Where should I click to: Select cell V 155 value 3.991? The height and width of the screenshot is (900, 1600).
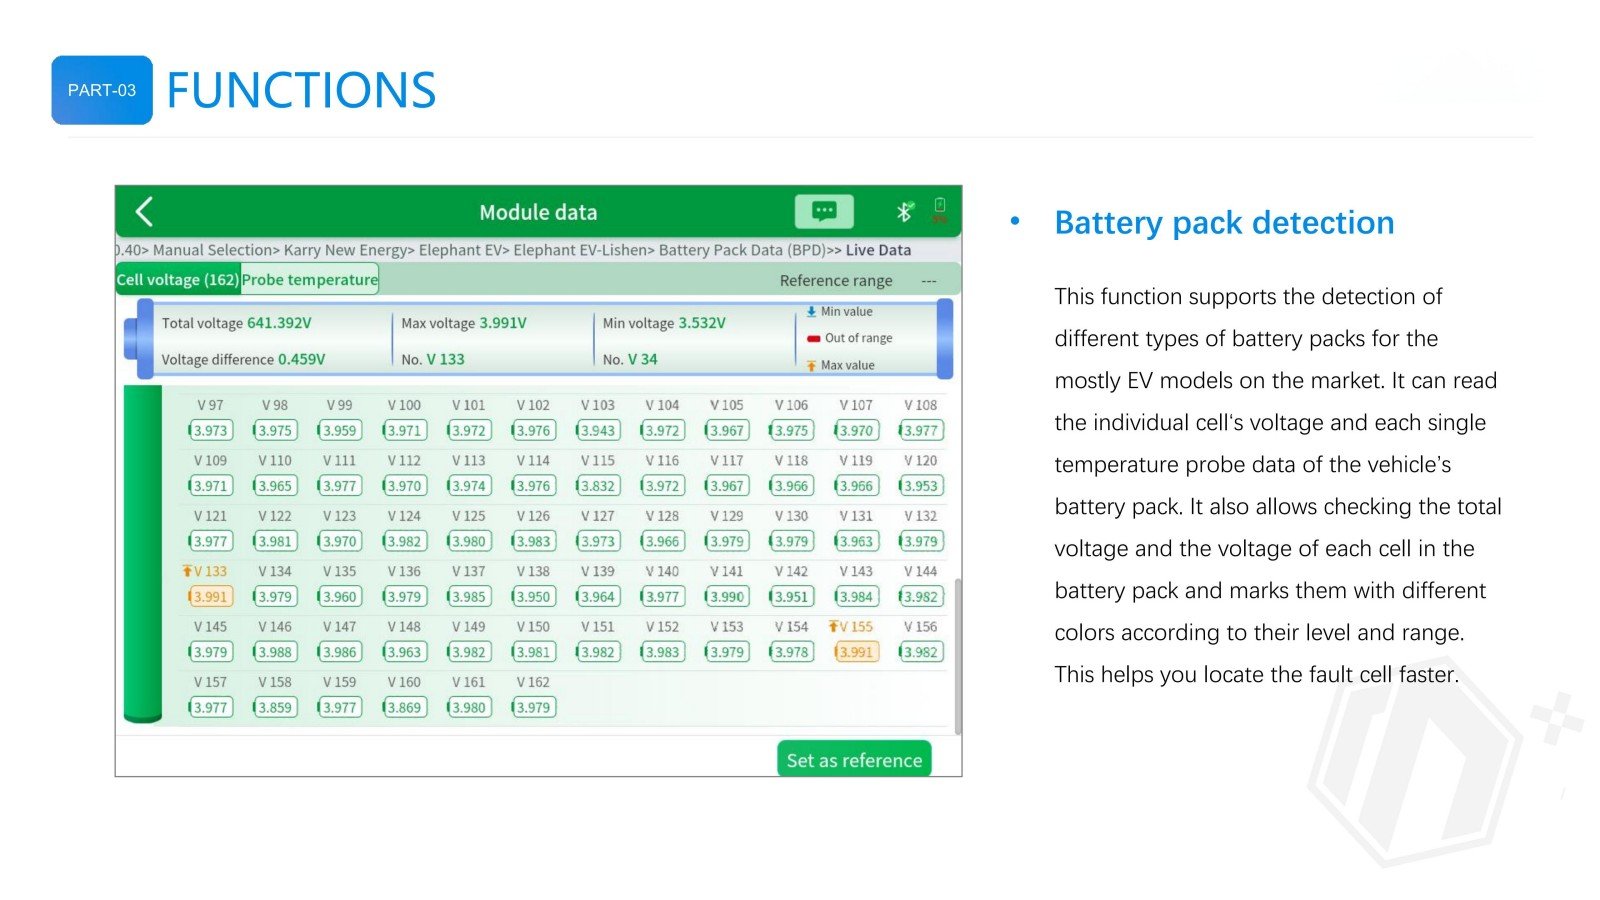[x=855, y=652]
